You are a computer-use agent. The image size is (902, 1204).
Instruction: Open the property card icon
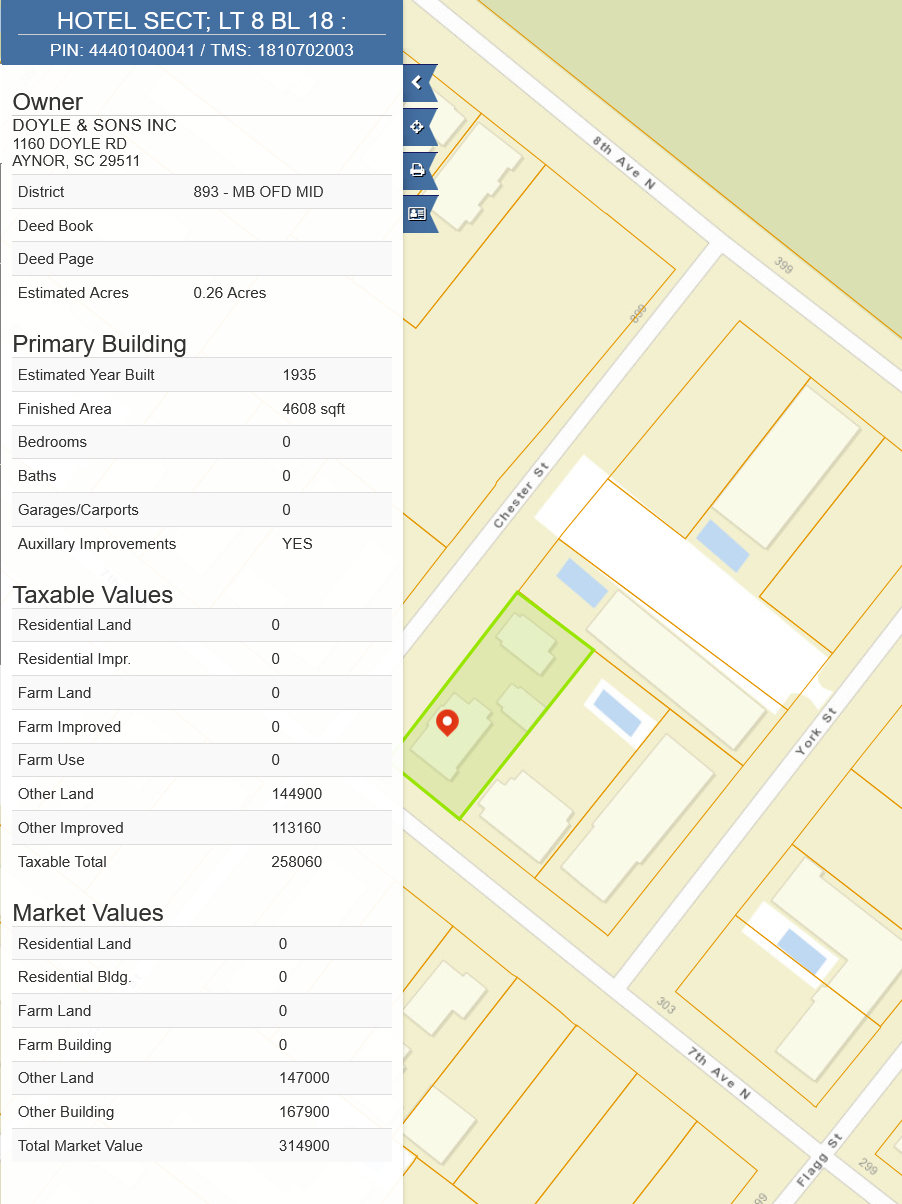click(418, 214)
